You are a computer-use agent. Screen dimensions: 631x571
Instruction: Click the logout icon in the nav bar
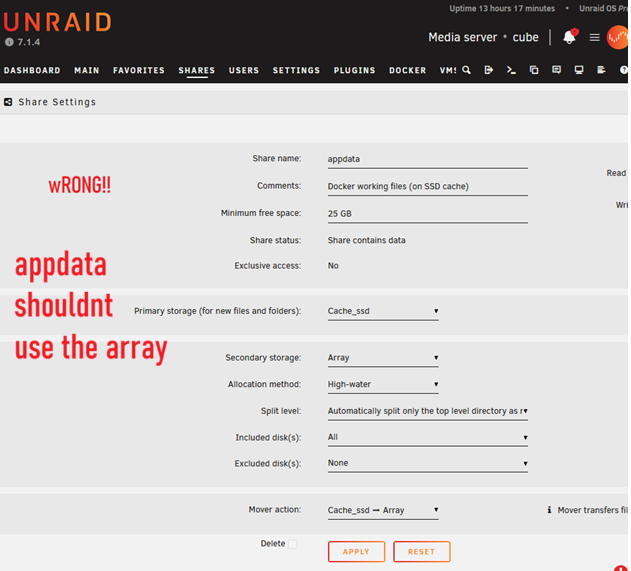489,70
